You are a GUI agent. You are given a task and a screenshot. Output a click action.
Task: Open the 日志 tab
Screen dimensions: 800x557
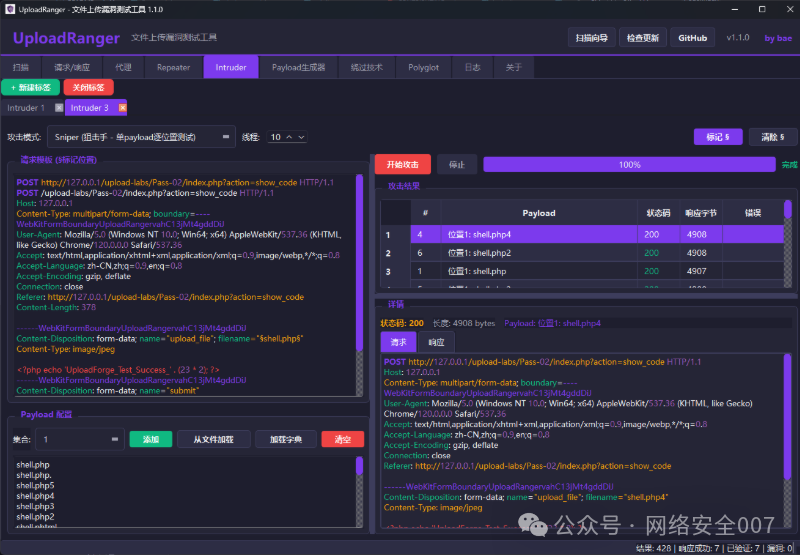click(x=472, y=67)
